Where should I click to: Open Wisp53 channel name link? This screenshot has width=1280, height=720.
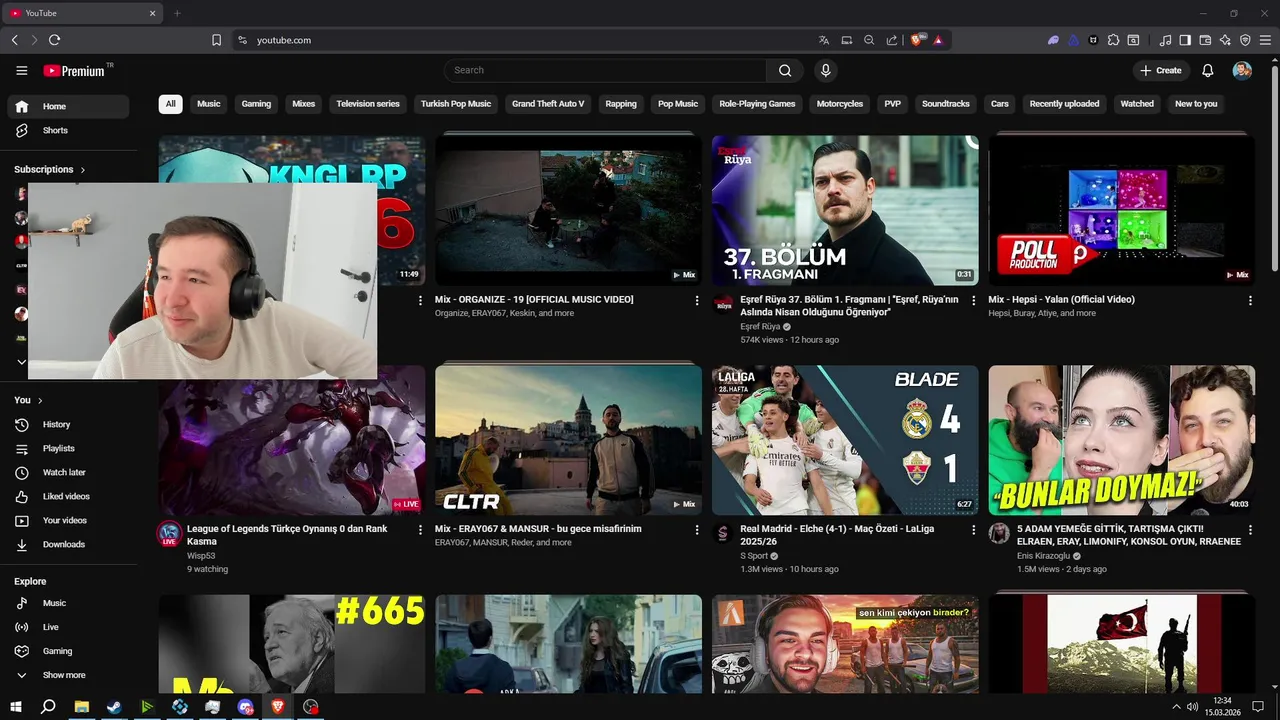[201, 556]
